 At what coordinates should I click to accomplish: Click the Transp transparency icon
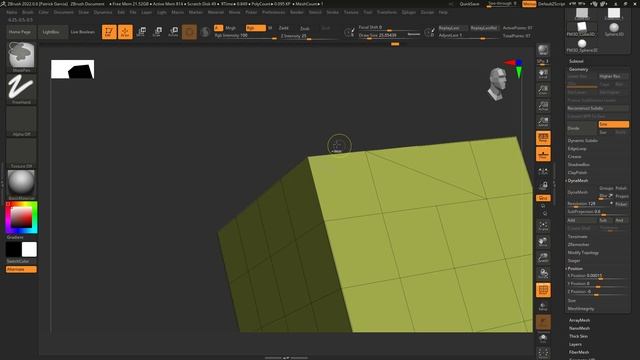(543, 306)
